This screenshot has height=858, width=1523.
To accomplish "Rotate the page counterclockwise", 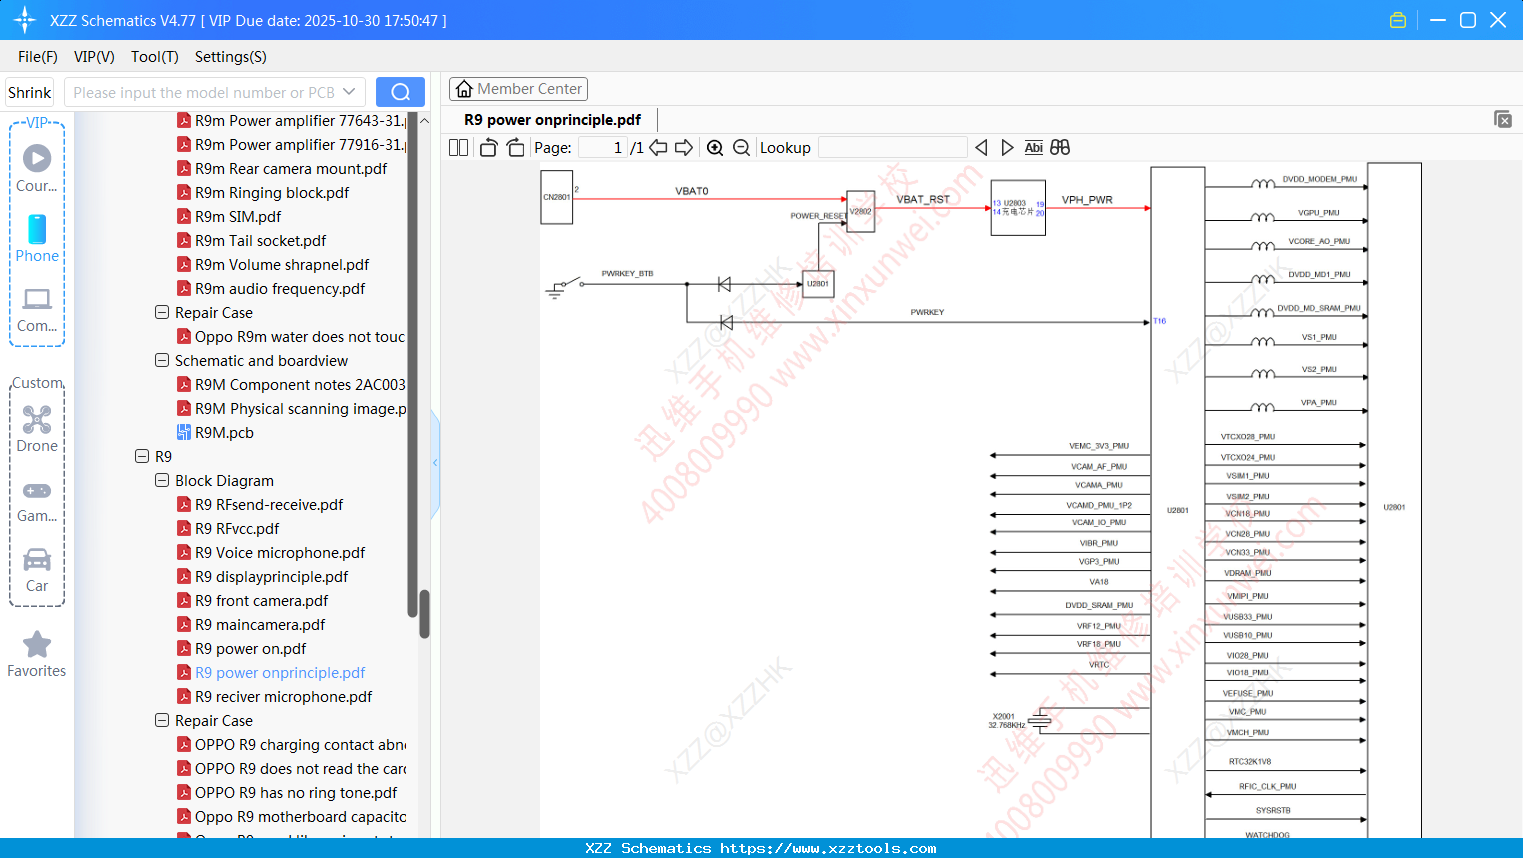I will click(488, 148).
